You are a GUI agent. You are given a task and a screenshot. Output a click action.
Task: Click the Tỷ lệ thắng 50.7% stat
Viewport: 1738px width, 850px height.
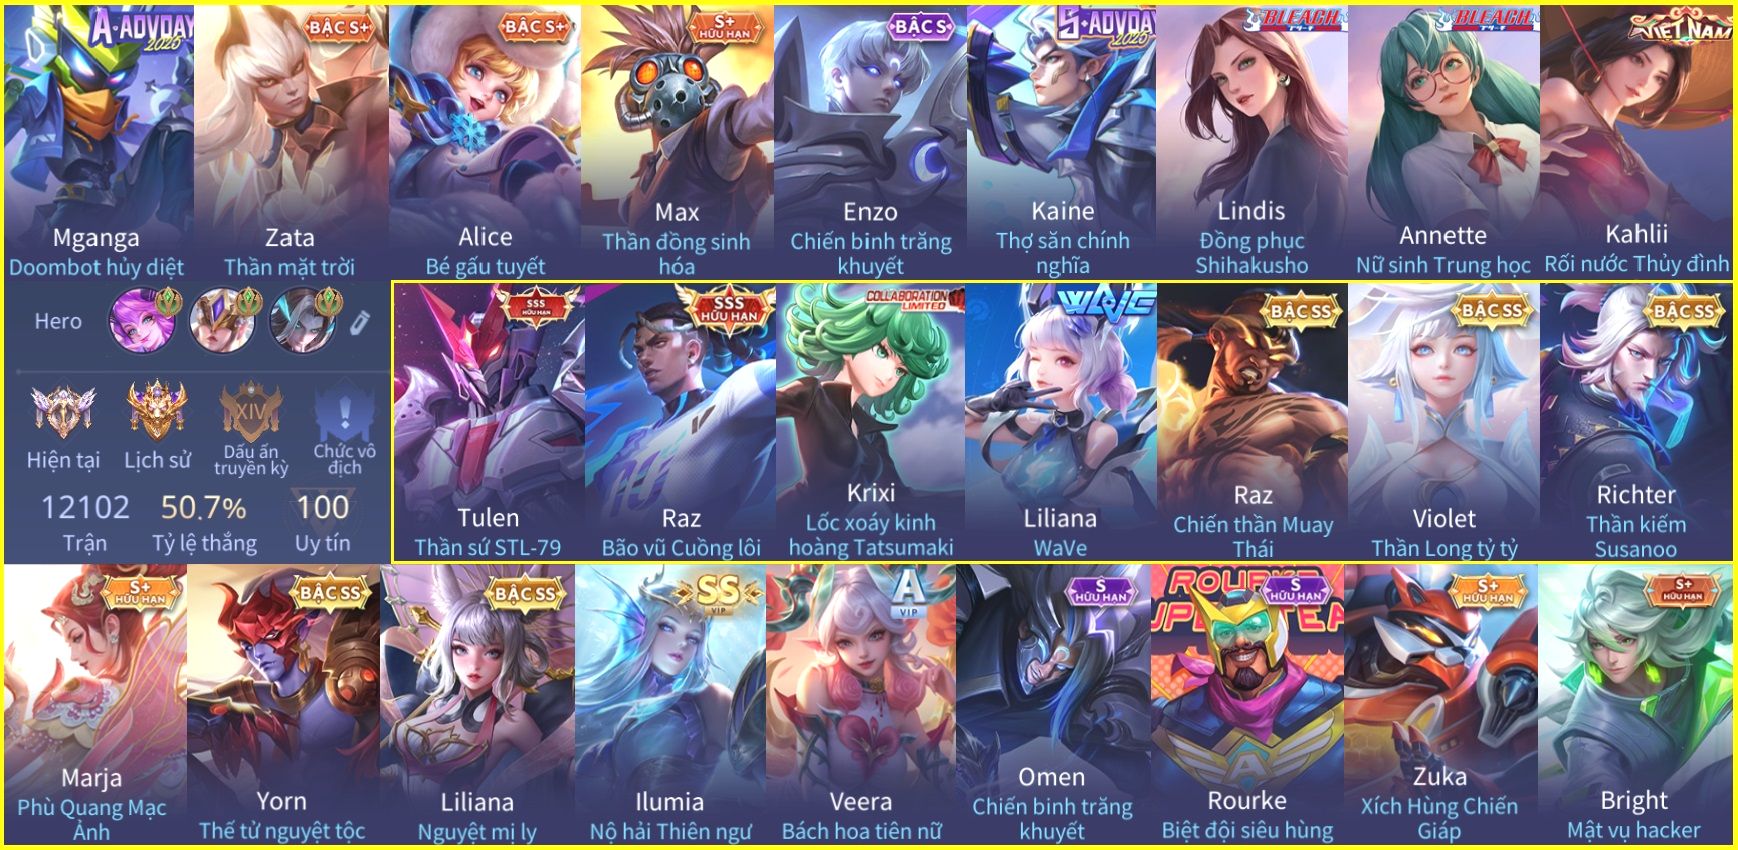pyautogui.click(x=204, y=523)
